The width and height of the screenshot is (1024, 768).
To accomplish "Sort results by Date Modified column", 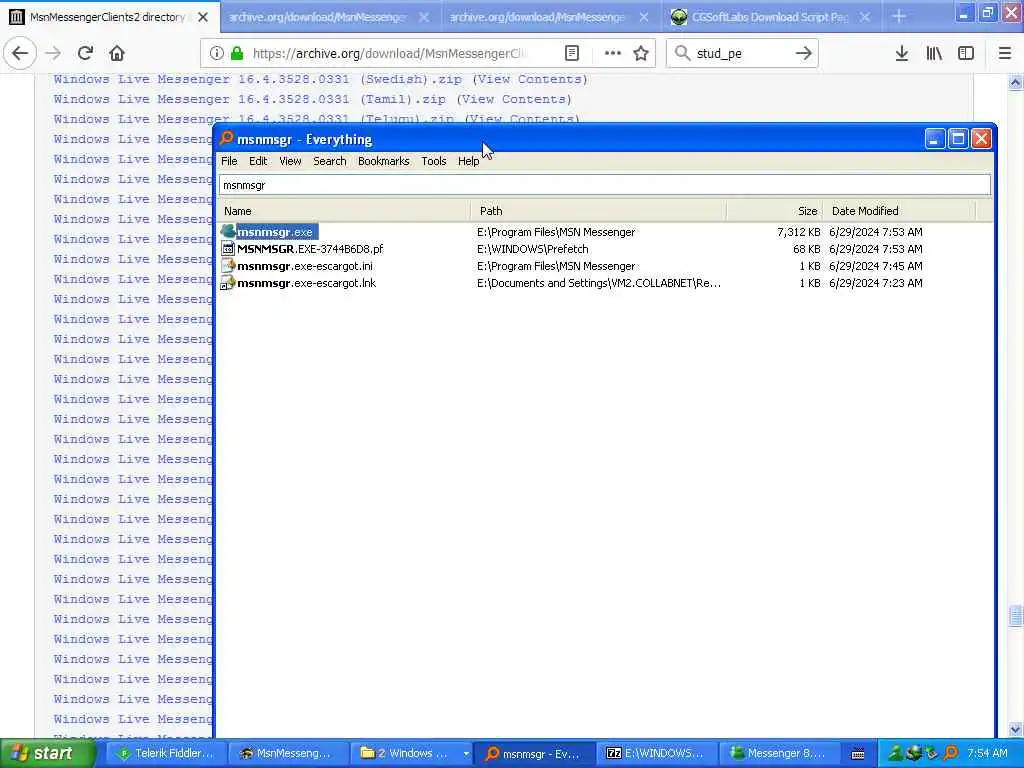I will coord(899,211).
